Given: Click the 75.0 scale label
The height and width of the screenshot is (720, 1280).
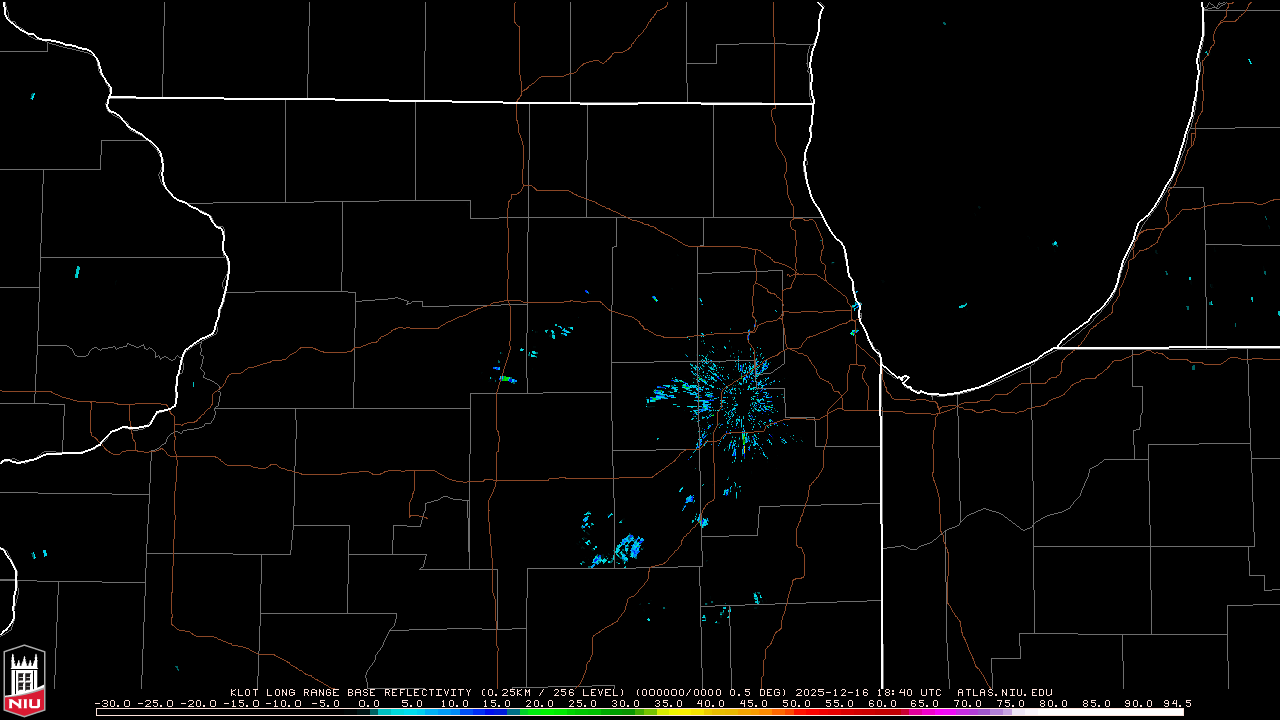Looking at the screenshot, I should point(1011,703).
